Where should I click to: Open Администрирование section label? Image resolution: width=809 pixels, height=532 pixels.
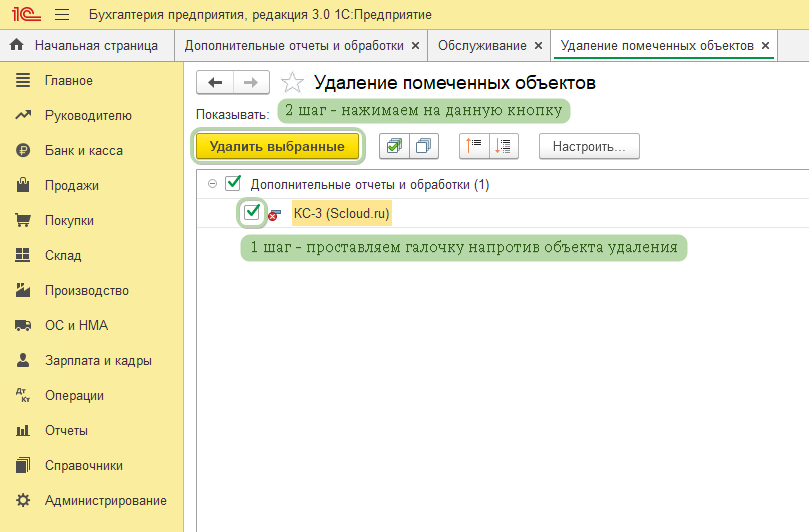[x=106, y=501]
